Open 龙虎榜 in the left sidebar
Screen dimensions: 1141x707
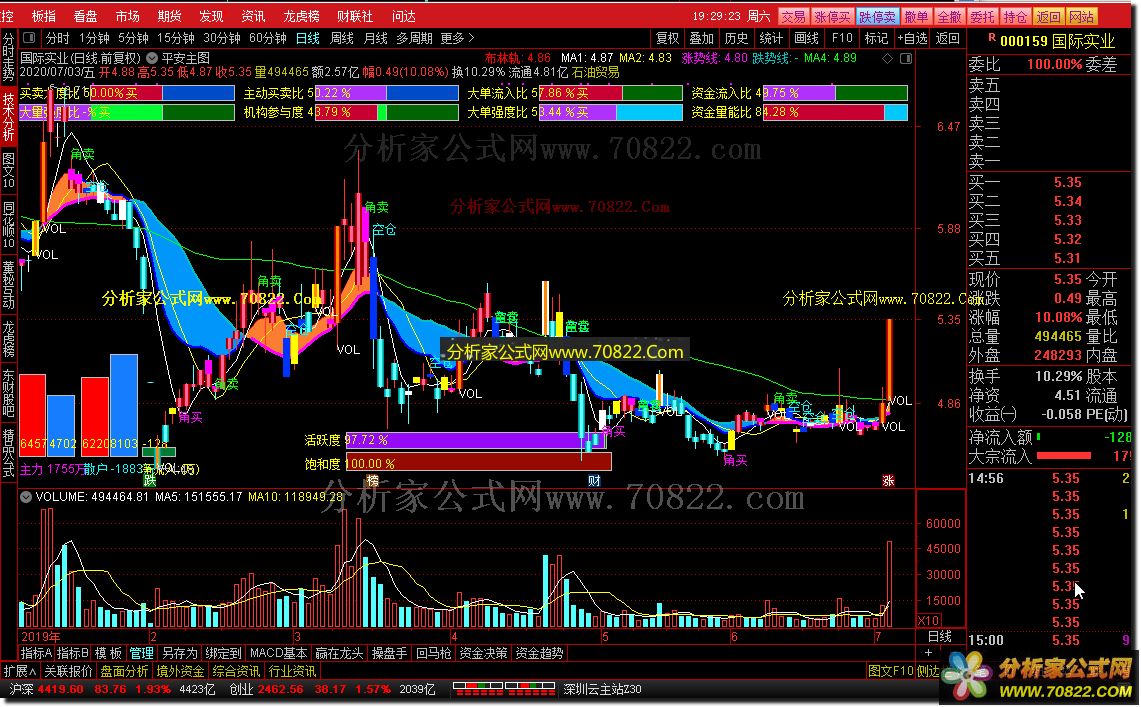8,338
